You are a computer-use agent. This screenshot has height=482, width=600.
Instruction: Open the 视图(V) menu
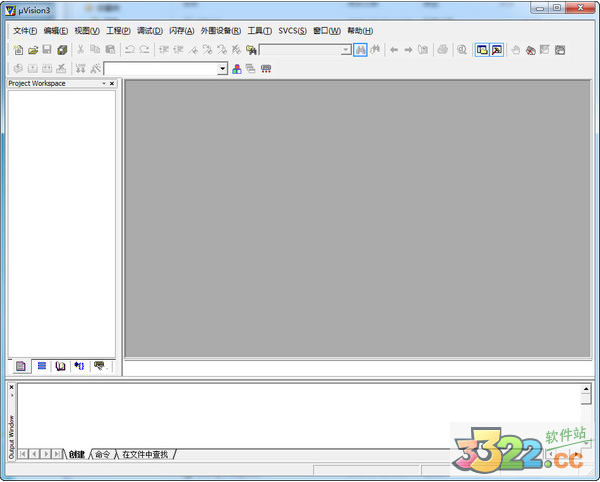pyautogui.click(x=87, y=31)
